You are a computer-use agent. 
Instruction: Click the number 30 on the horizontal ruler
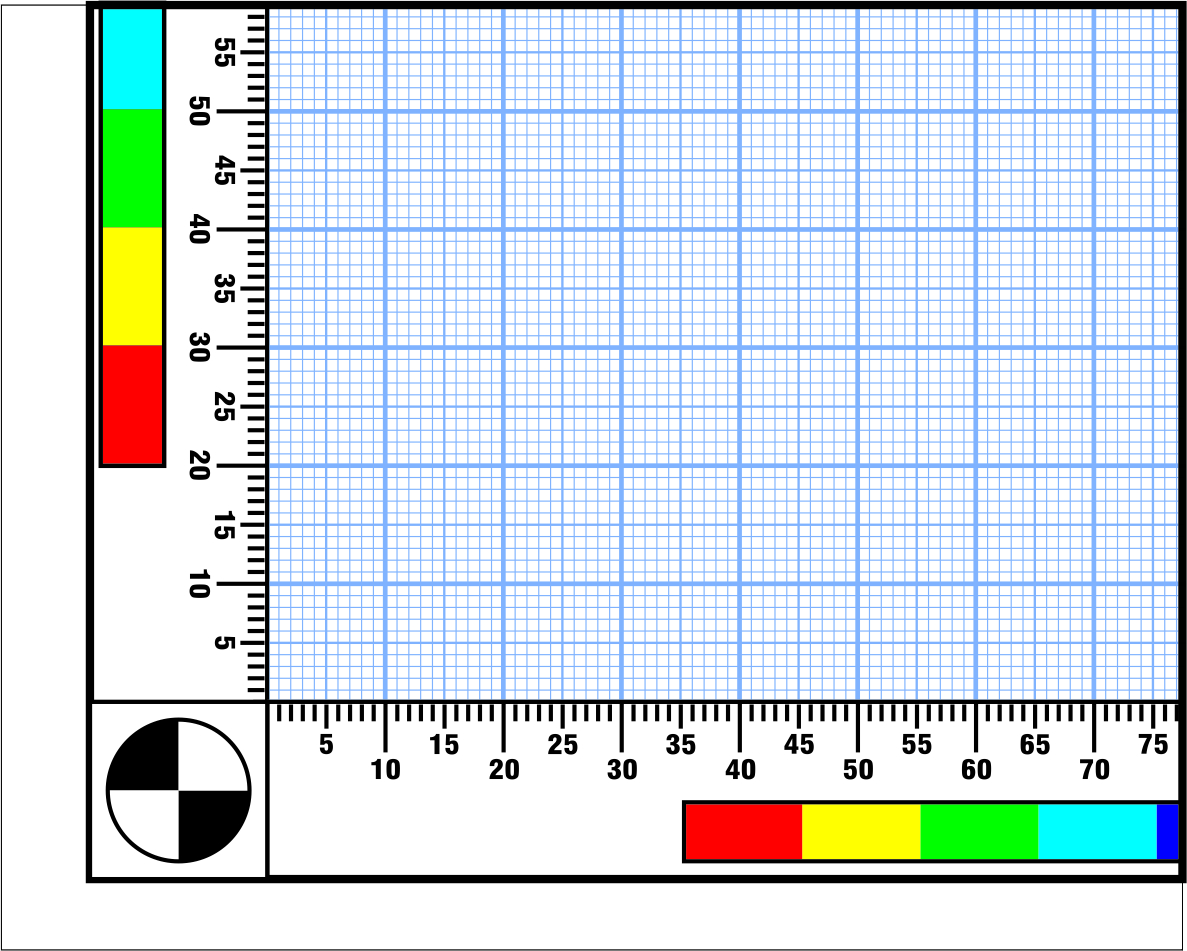point(622,770)
